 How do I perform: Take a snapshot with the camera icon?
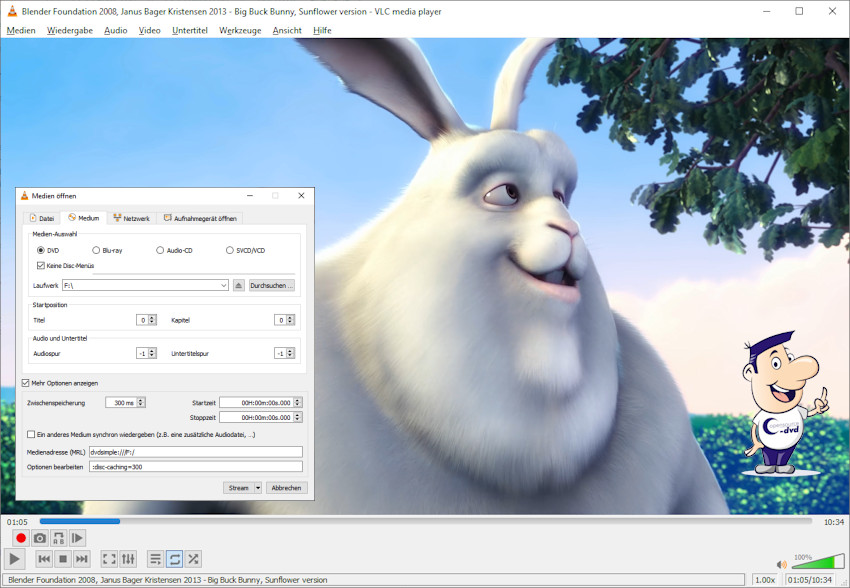point(40,538)
